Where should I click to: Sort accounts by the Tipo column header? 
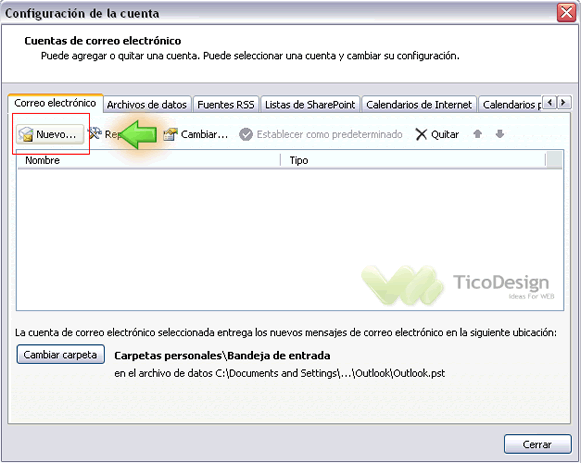[x=413, y=160]
